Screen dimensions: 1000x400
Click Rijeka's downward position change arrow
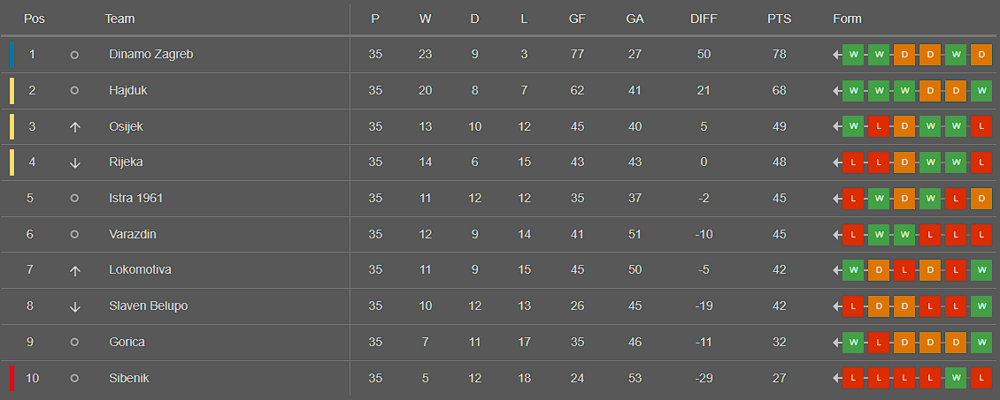(75, 163)
